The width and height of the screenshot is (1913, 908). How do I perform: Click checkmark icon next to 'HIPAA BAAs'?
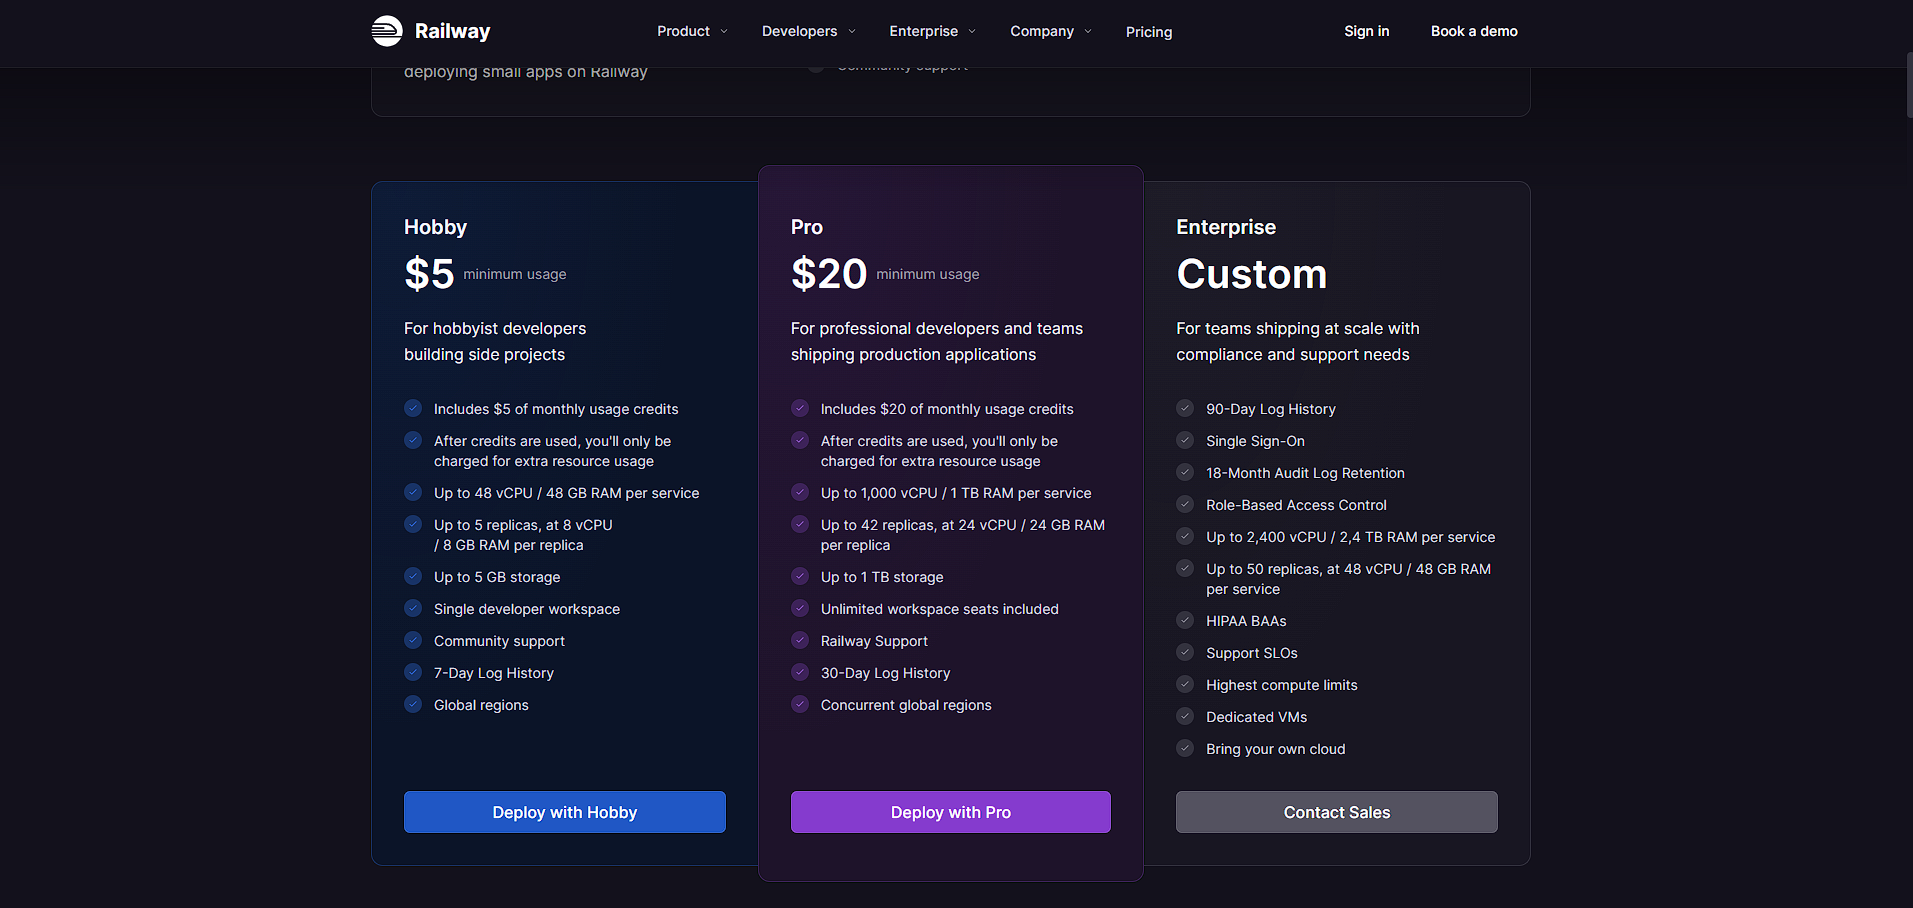tap(1185, 620)
